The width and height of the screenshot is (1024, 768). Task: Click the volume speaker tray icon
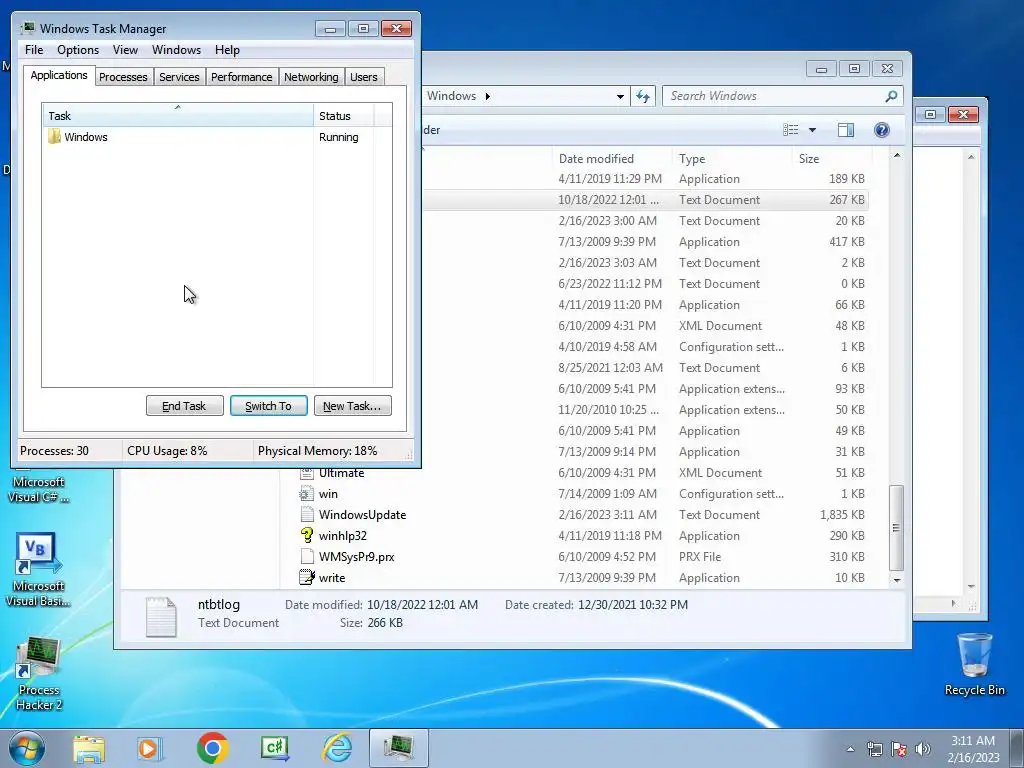tap(923, 749)
